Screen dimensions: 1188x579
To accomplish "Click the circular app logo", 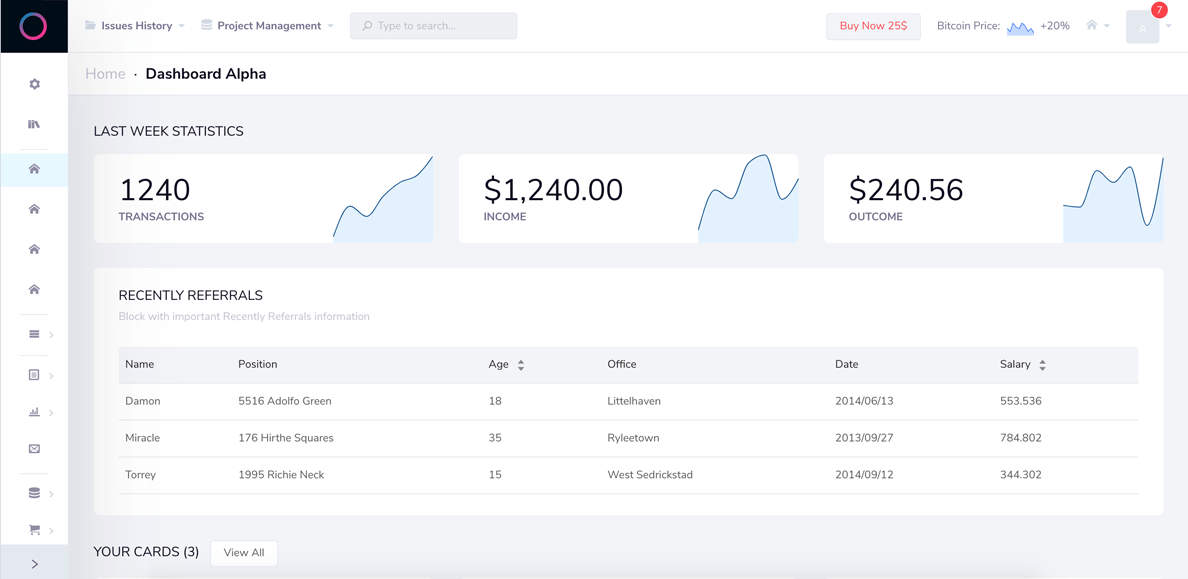I will click(33, 27).
